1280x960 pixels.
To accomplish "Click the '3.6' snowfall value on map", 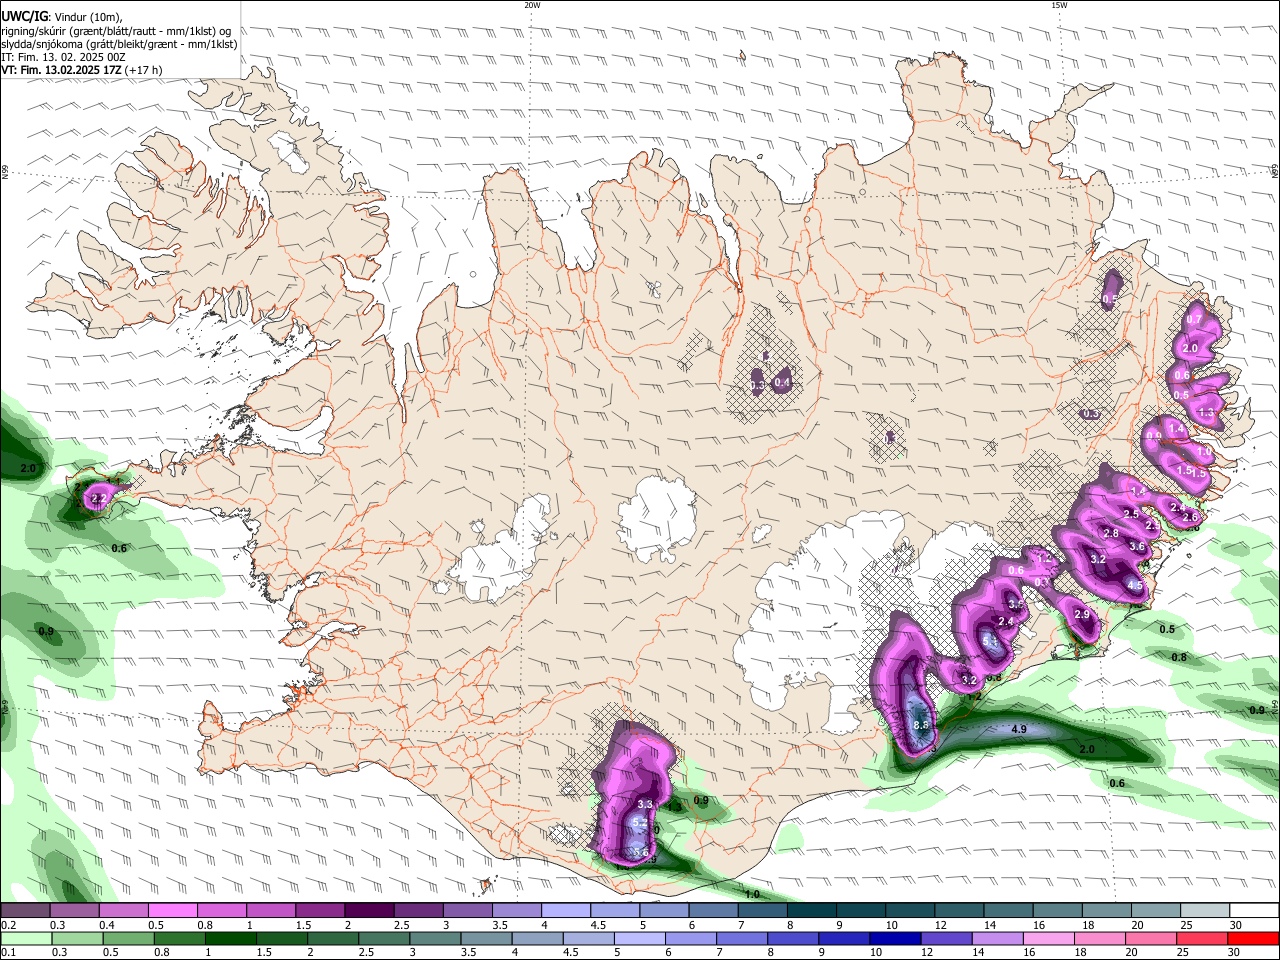I will [1137, 547].
